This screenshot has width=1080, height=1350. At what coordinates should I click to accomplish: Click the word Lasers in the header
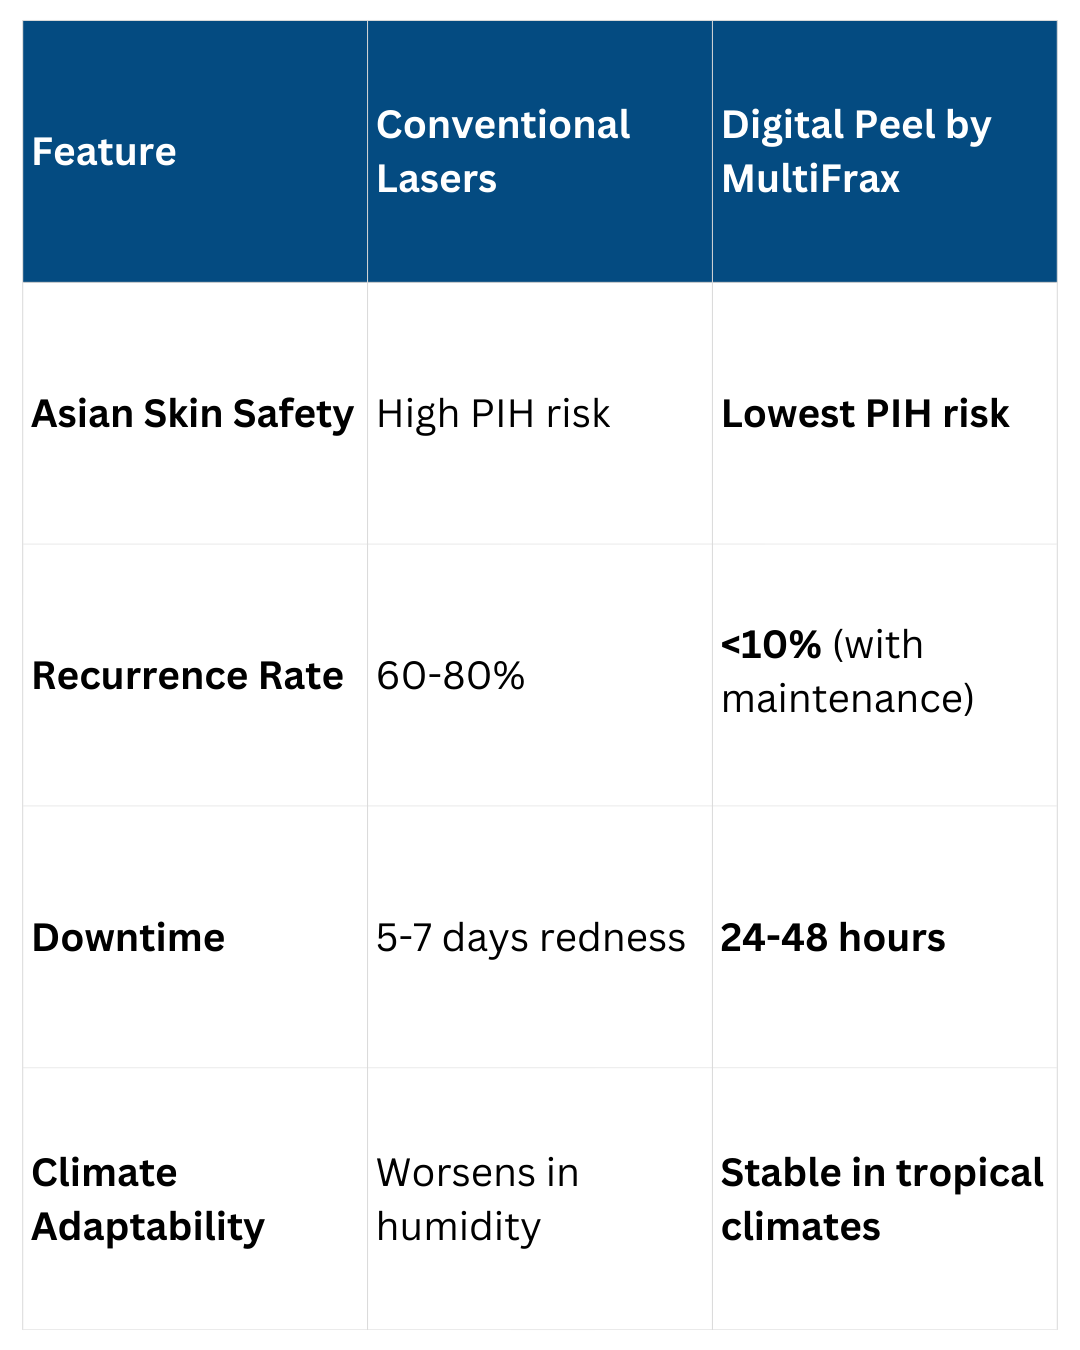point(437,179)
